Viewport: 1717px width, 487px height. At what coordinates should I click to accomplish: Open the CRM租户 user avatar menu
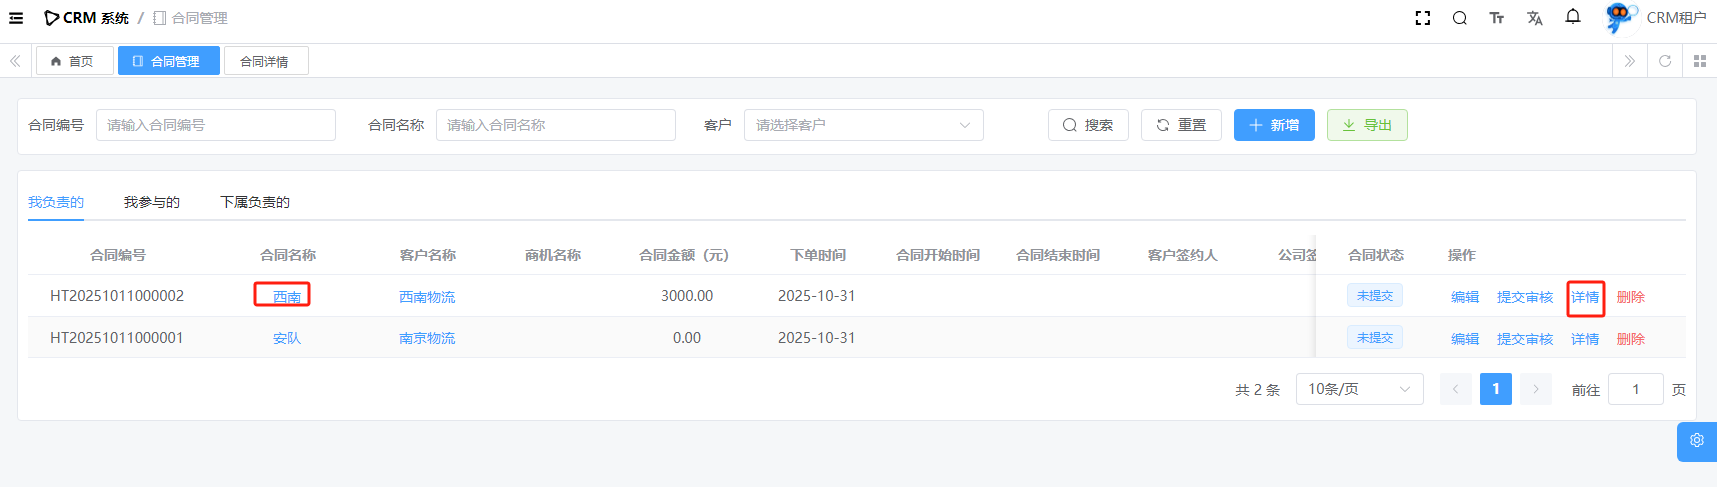tap(1620, 18)
